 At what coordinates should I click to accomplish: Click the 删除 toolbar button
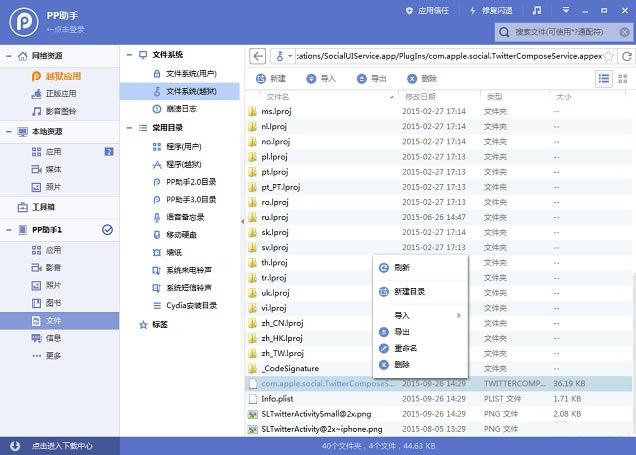pos(422,79)
